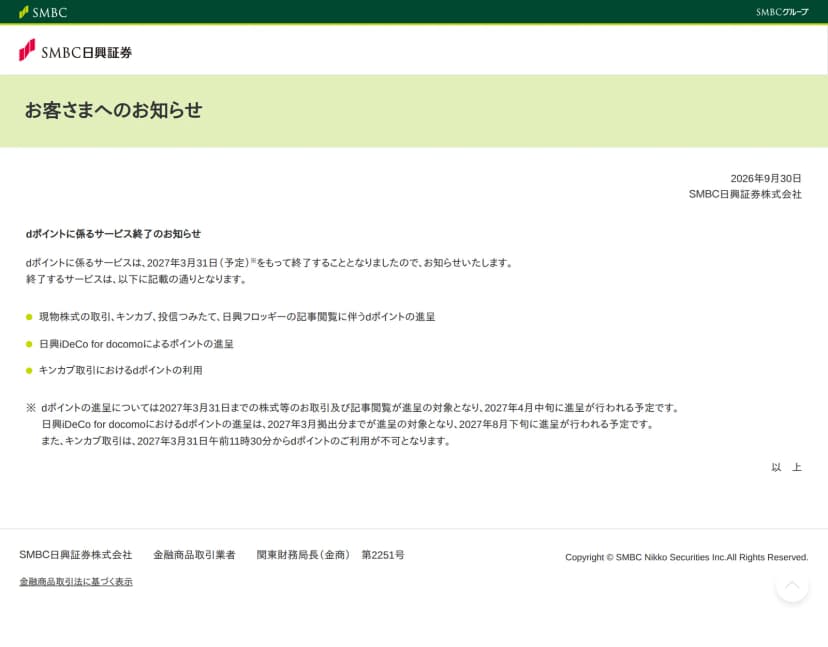Click footer text SMBC日興証券株式会社
This screenshot has width=828, height=647.
coord(76,555)
